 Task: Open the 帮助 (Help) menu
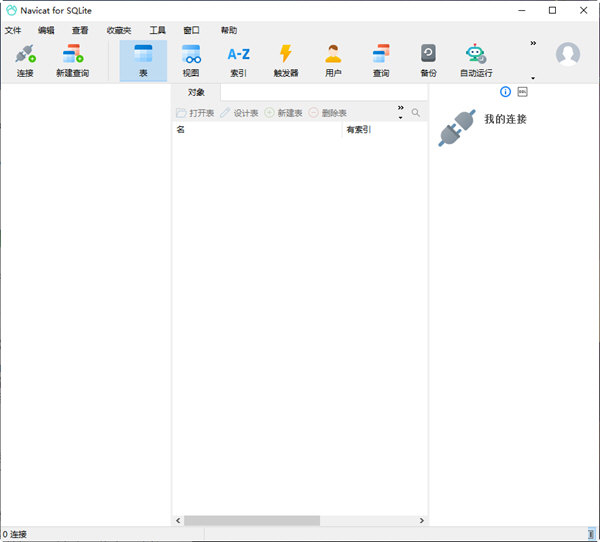[x=229, y=30]
